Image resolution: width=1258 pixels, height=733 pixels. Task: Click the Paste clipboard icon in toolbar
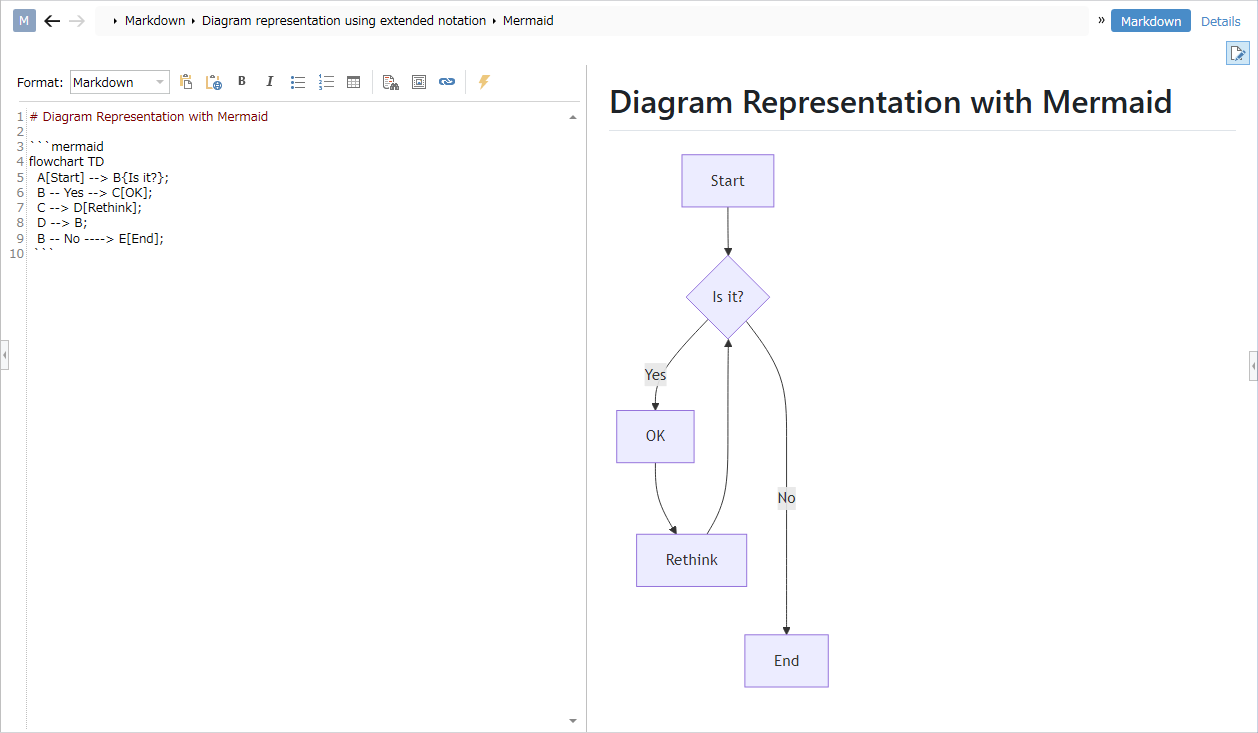point(186,82)
